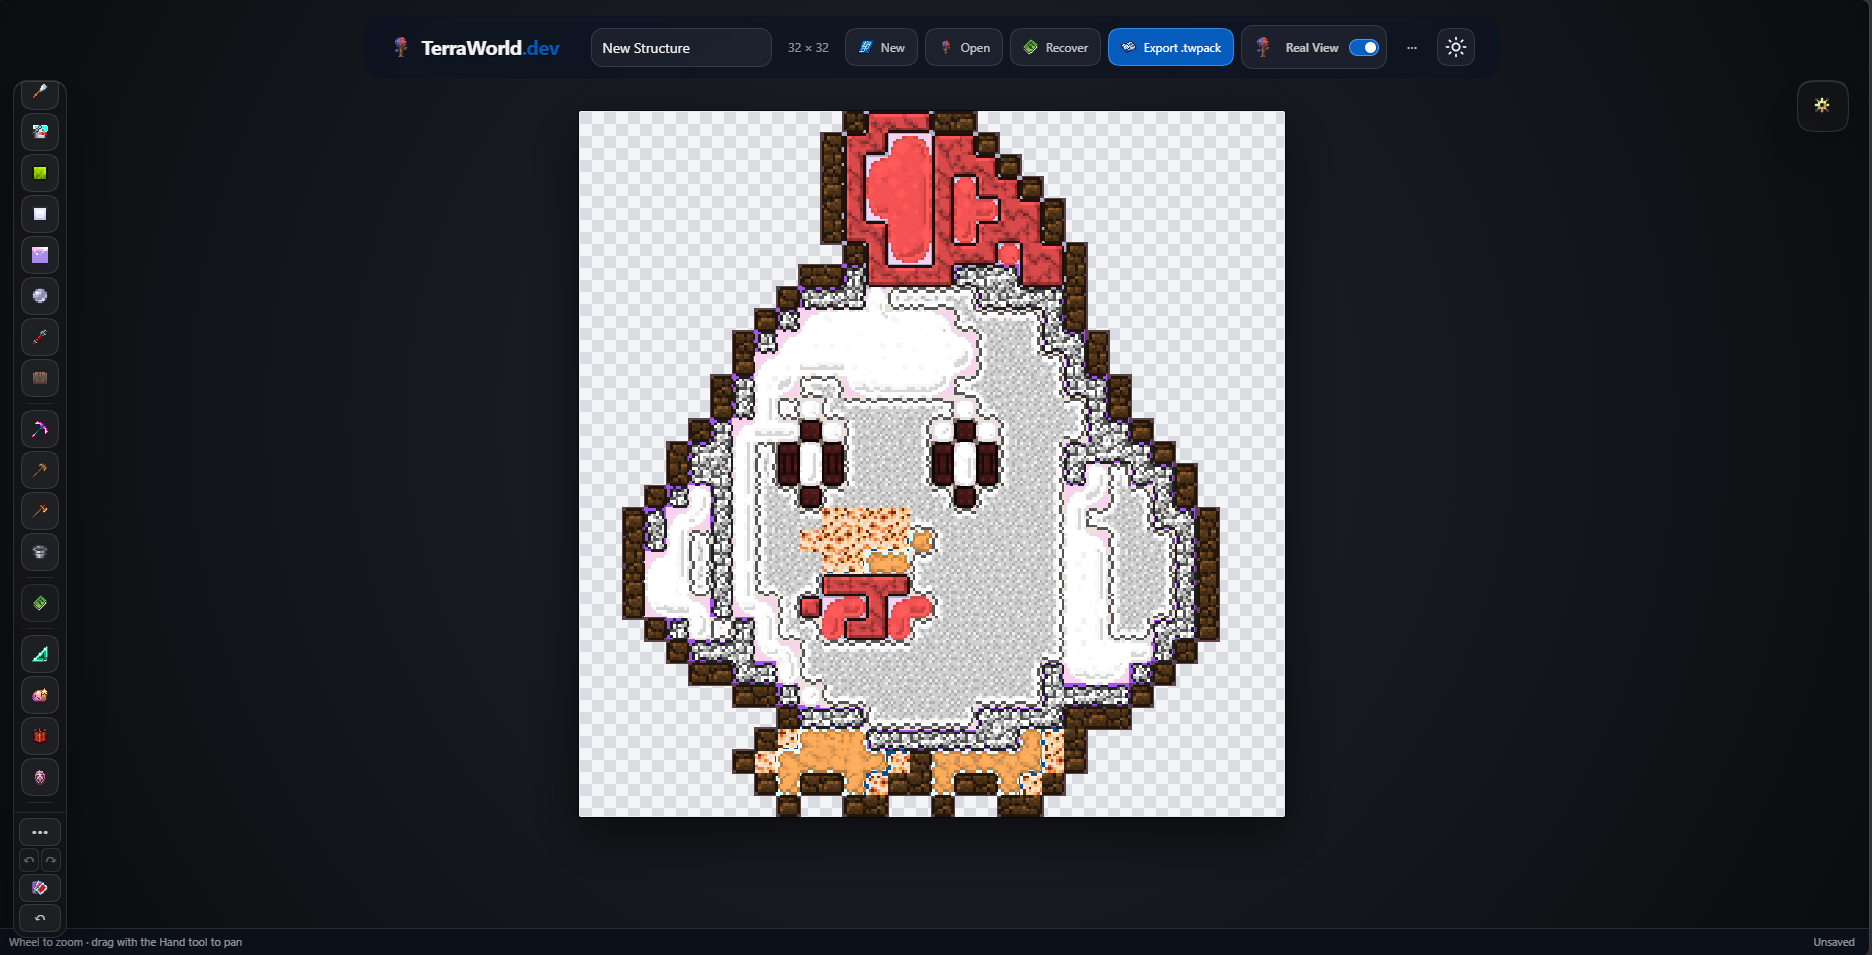
Task: Select the paint sprayer tool icon
Action: tap(40, 132)
